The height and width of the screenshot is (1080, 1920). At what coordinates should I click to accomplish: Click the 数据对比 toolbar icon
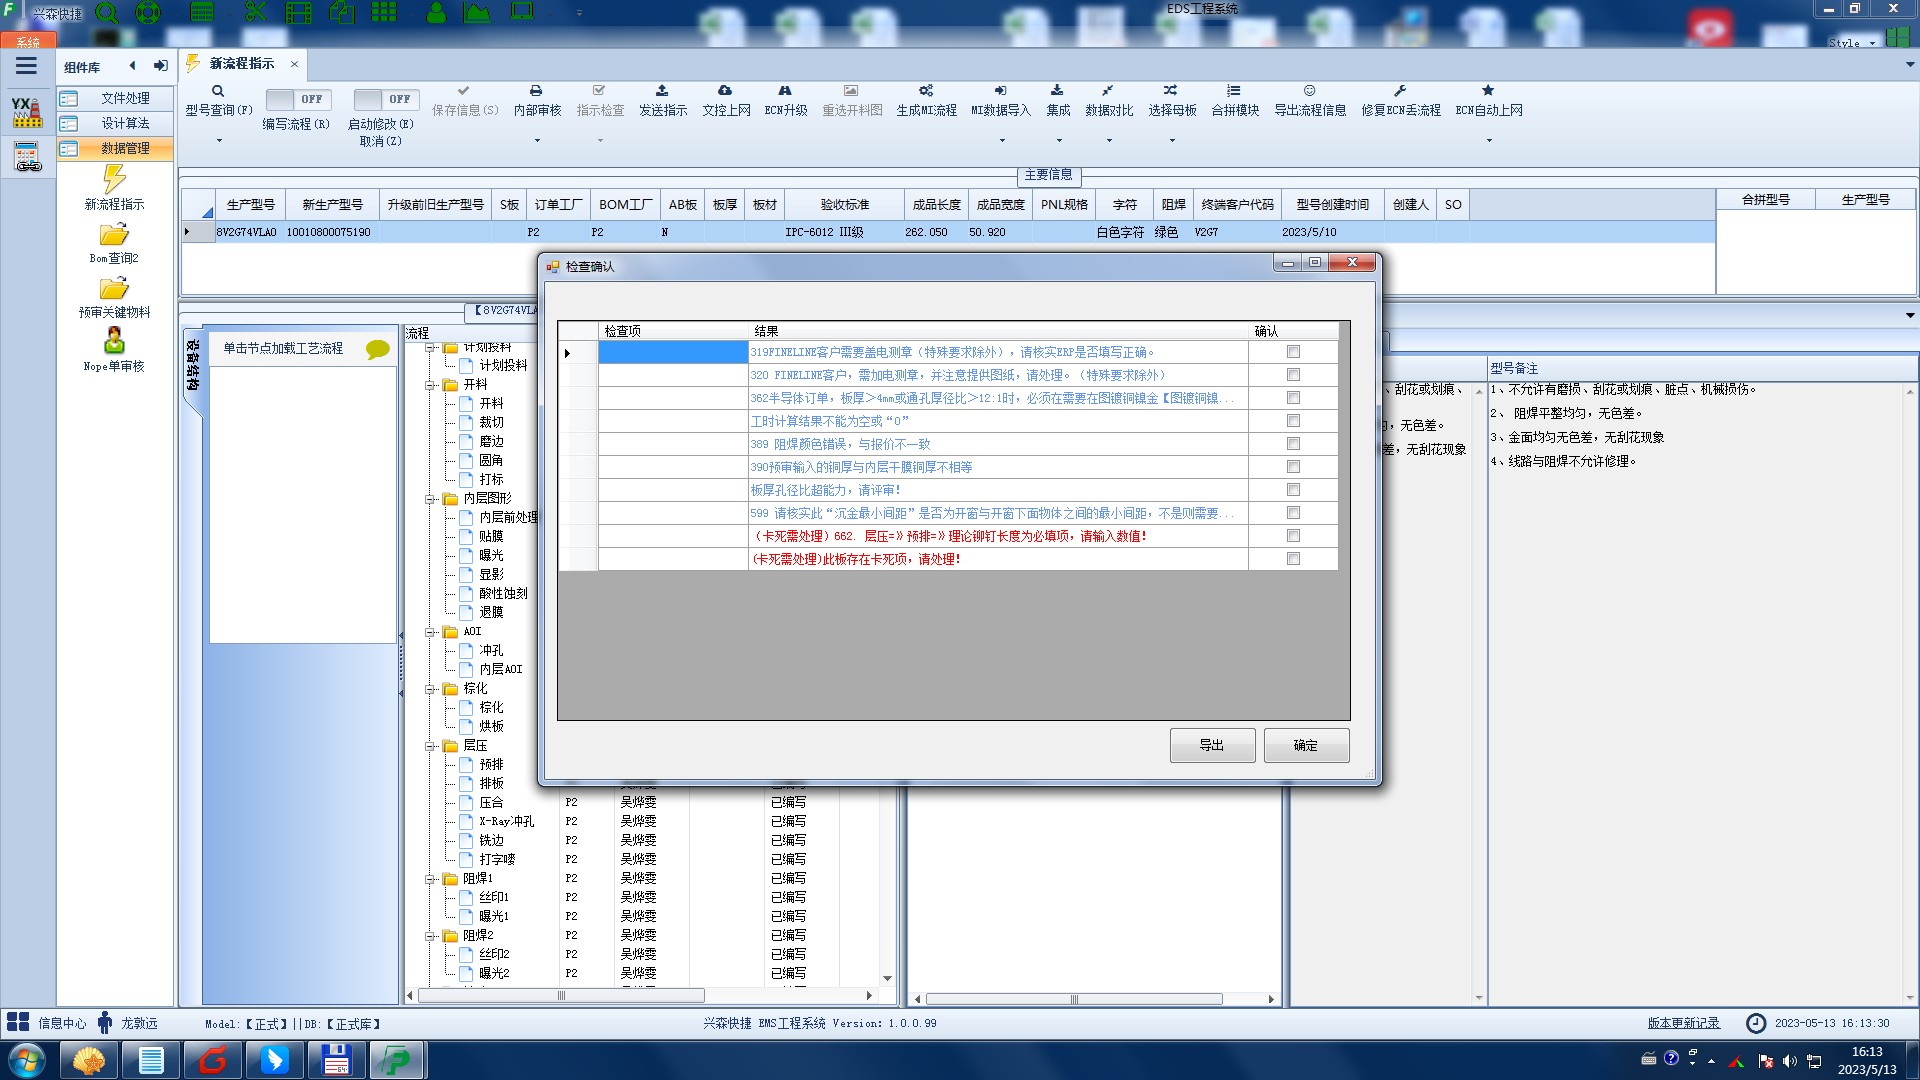point(1108,91)
